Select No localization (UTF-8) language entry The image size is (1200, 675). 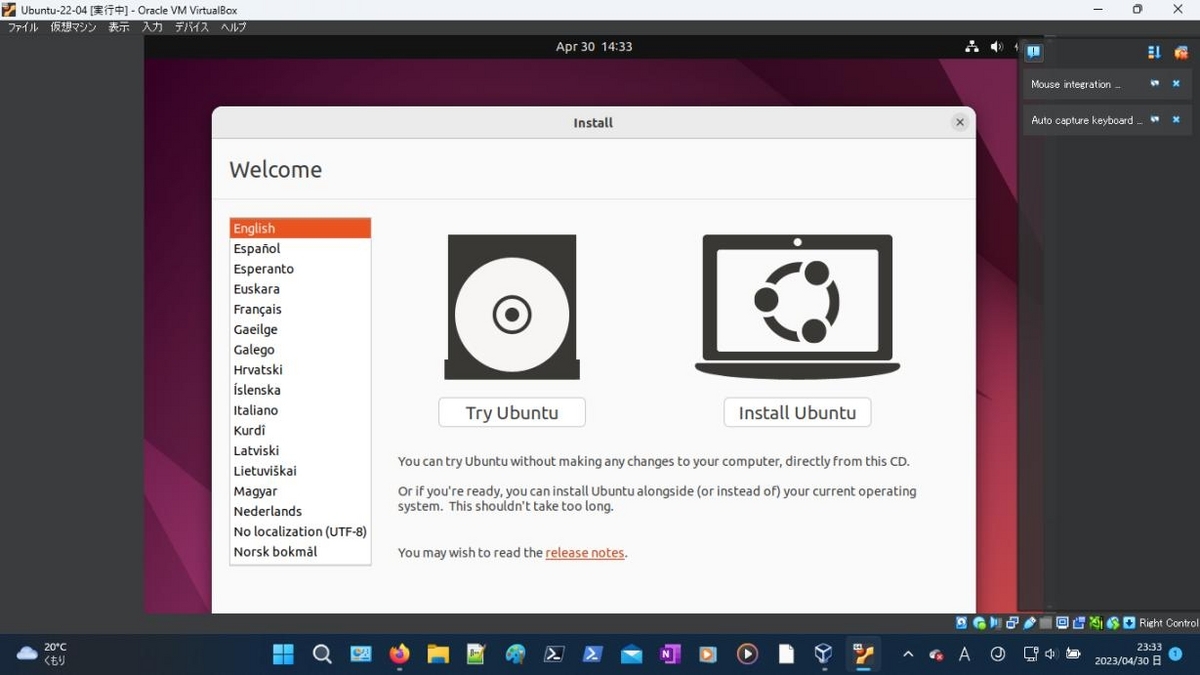300,531
